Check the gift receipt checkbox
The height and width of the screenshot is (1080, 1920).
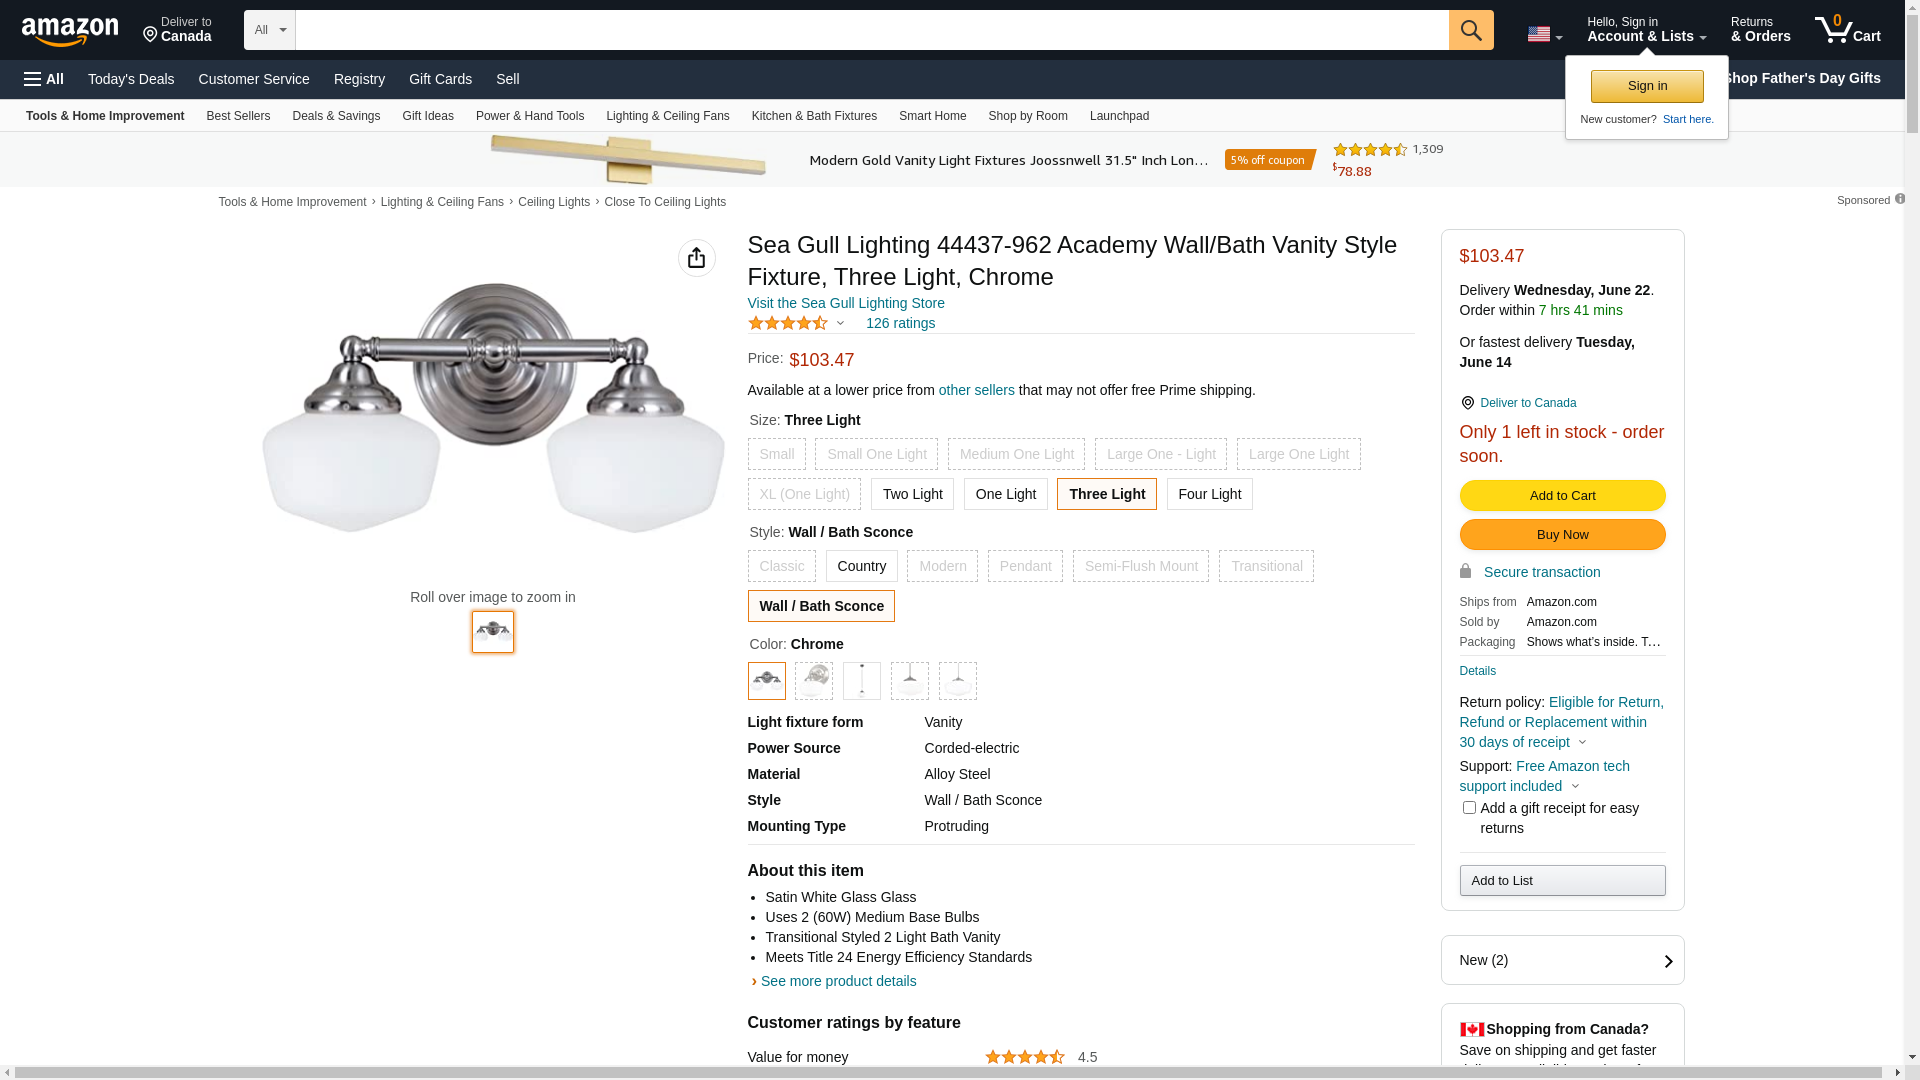[1469, 808]
